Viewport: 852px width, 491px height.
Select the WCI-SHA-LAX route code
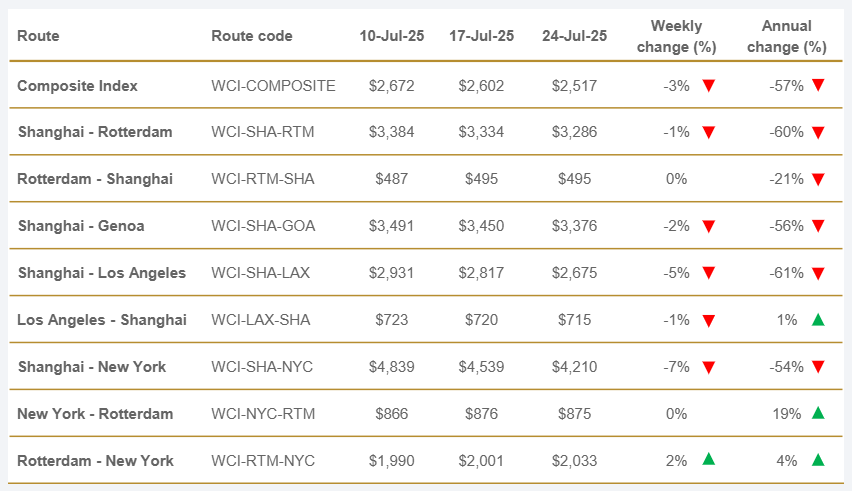261,273
